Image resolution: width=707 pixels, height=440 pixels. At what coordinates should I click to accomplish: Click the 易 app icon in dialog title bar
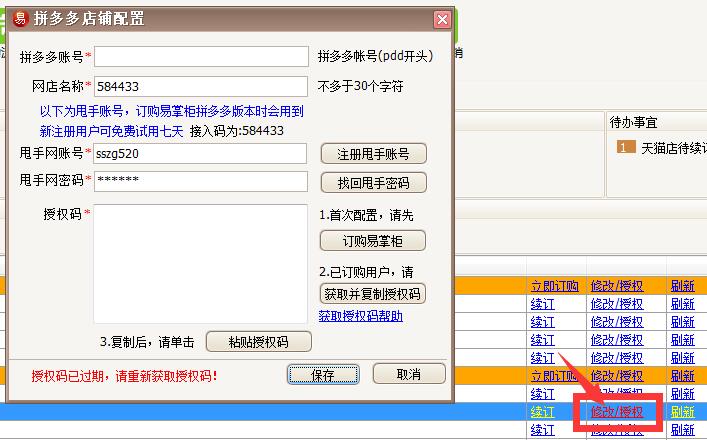coord(20,18)
